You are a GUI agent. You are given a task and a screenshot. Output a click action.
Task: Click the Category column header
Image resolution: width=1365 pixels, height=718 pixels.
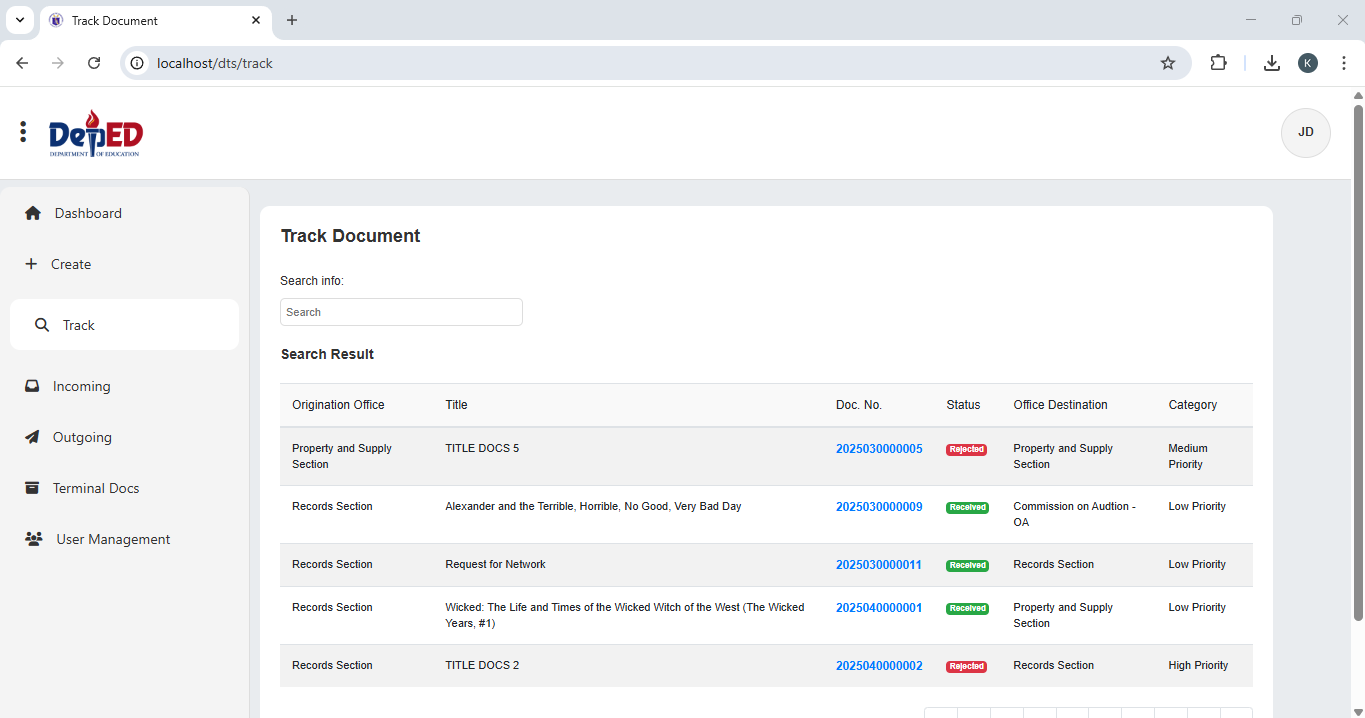click(x=1192, y=405)
